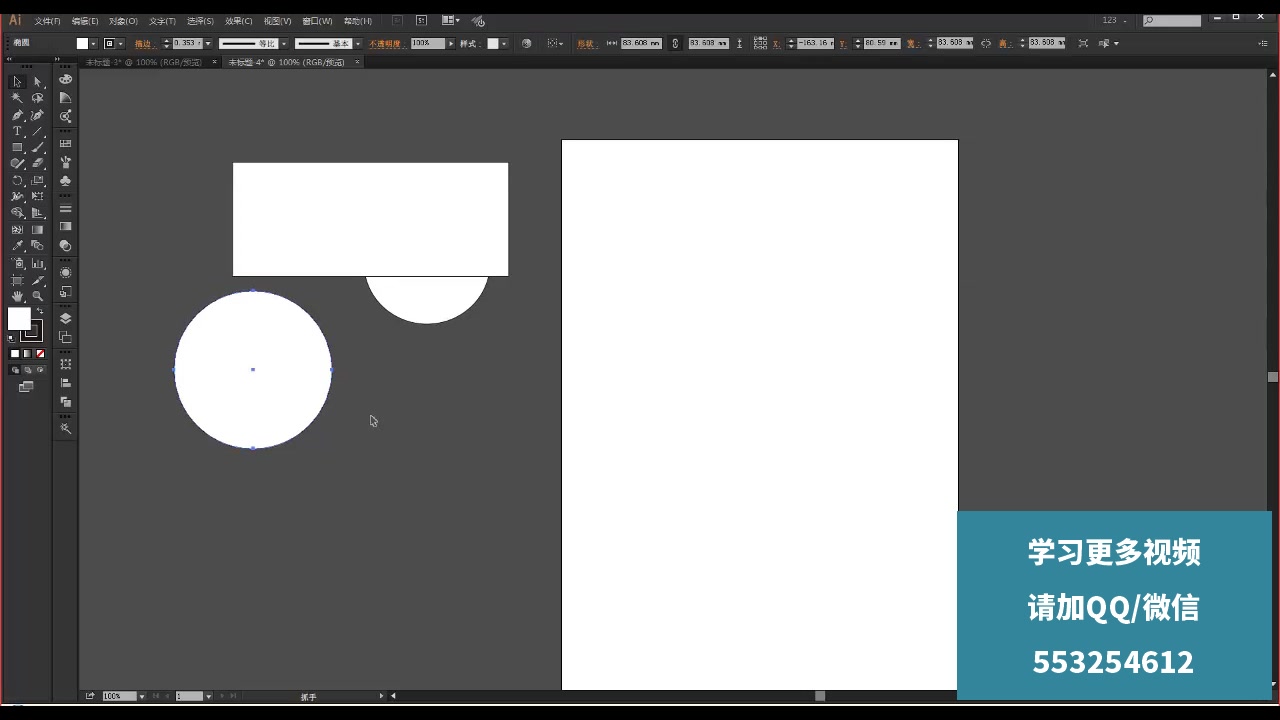The height and width of the screenshot is (720, 1280).
Task: Activate the Type tool
Action: click(x=17, y=131)
